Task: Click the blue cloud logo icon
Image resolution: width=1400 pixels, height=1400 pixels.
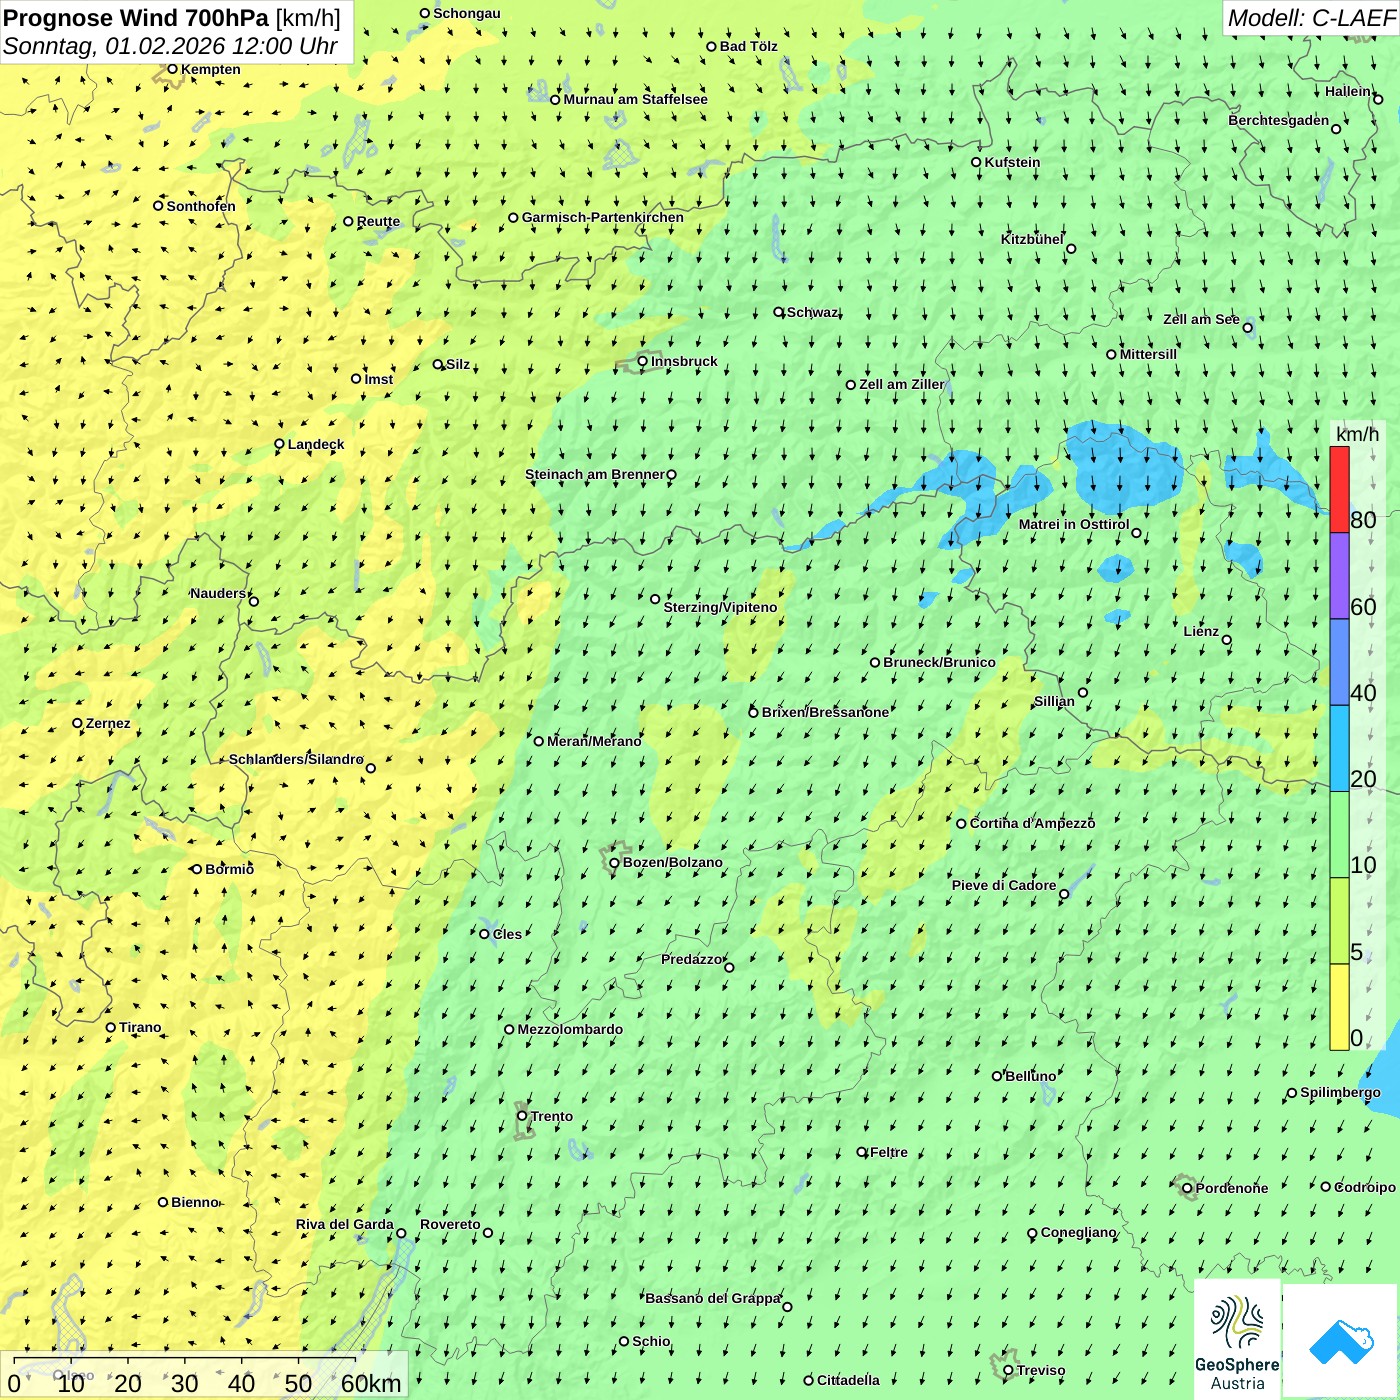Action: (1341, 1341)
